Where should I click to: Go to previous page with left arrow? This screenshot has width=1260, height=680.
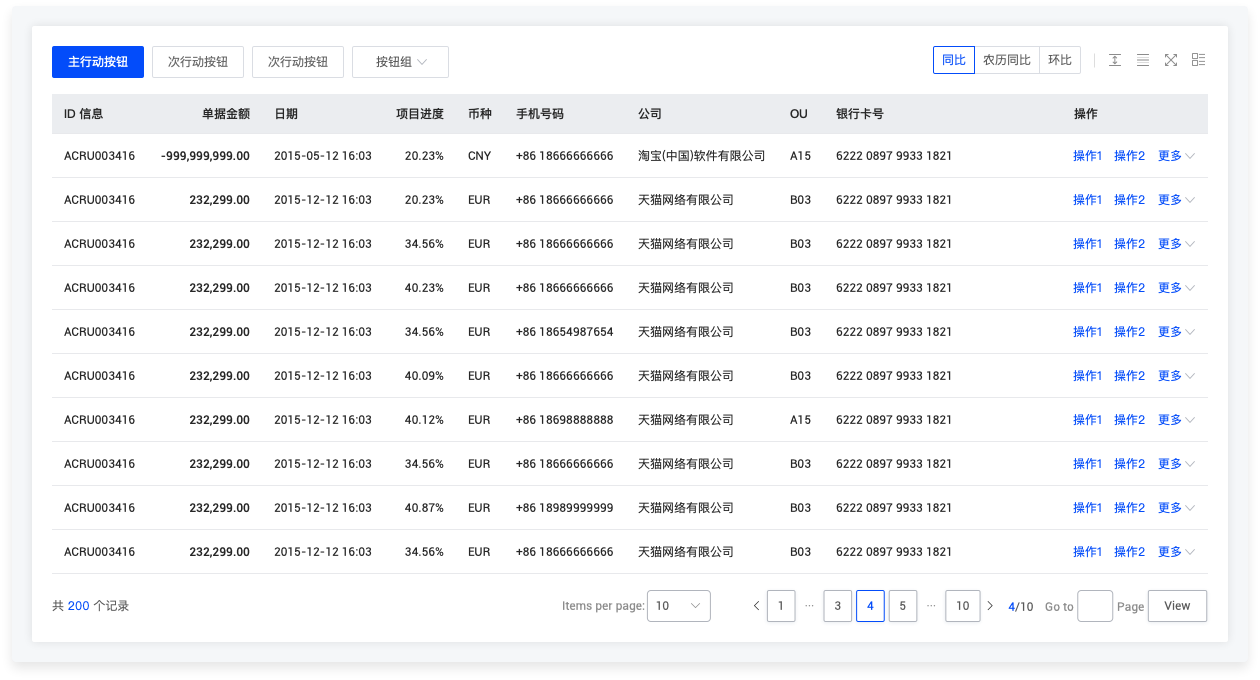(x=756, y=606)
